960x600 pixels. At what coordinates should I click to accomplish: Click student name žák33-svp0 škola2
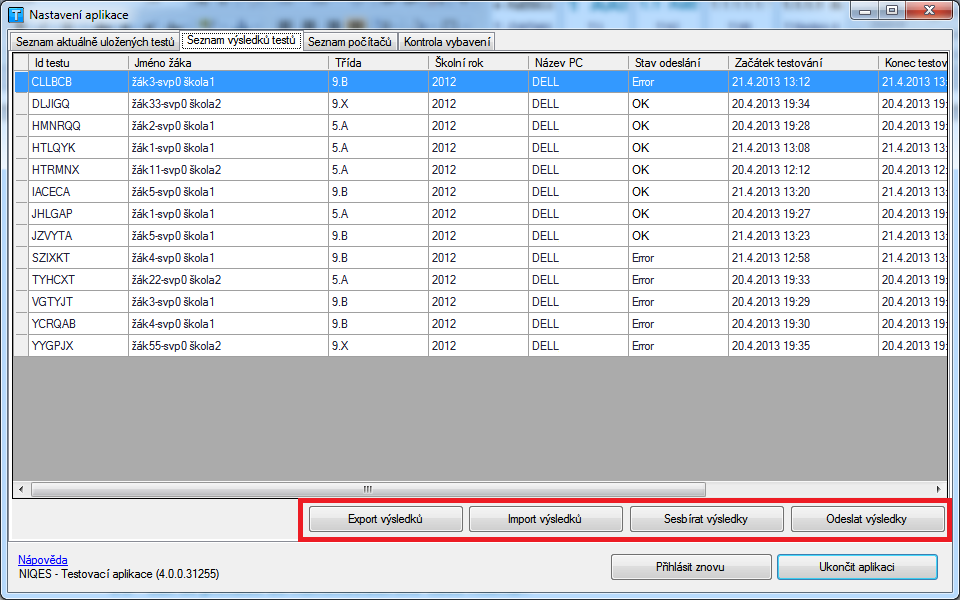[x=228, y=104]
